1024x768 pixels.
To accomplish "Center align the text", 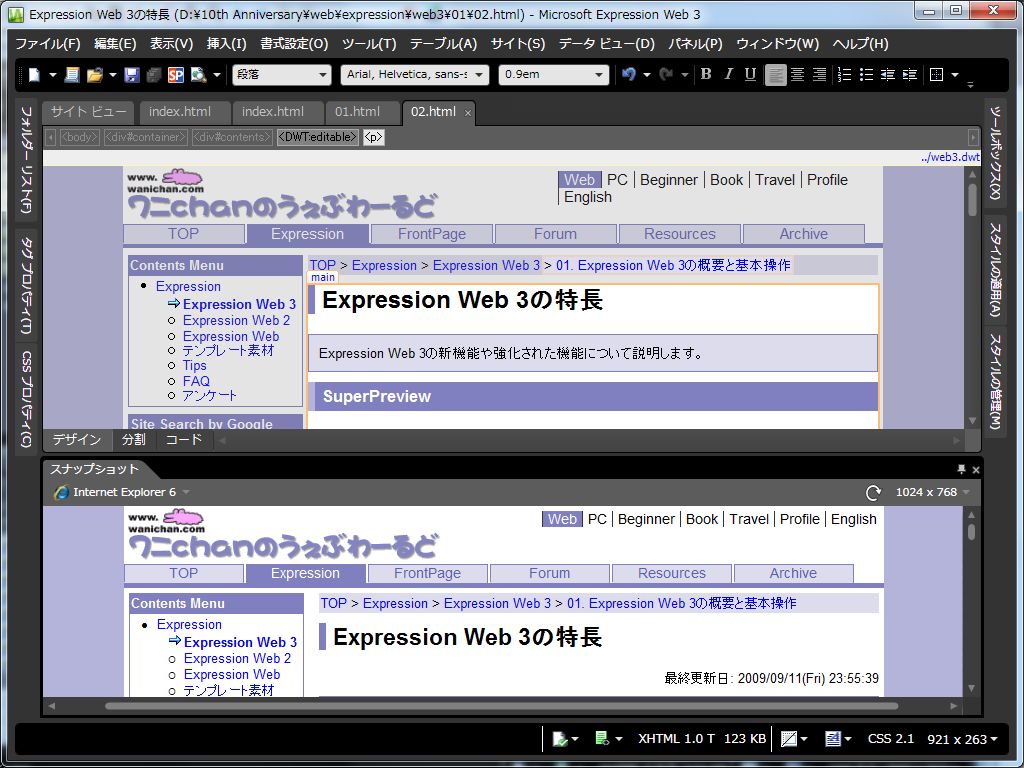I will point(797,74).
